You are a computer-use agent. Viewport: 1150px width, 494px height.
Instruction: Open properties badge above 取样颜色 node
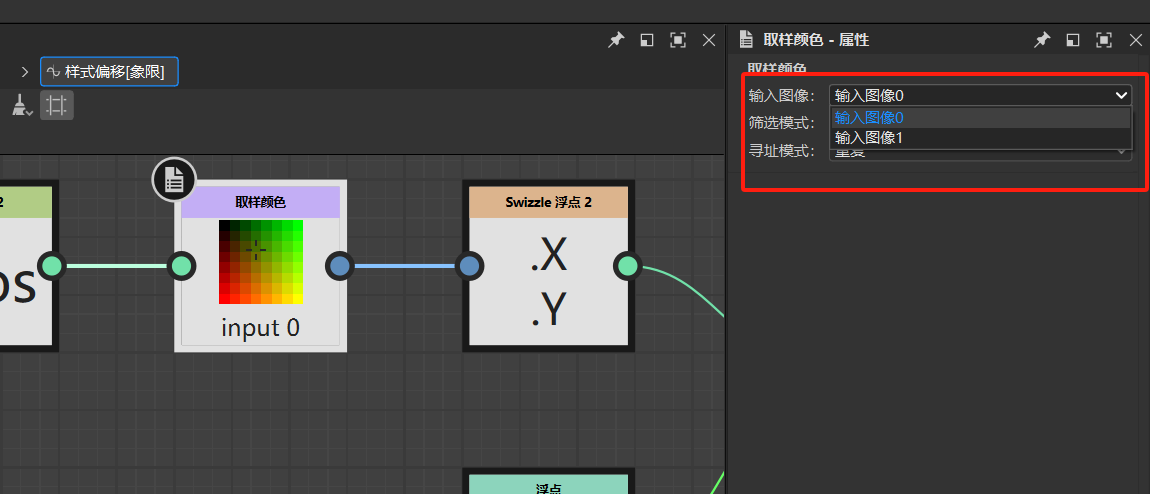[175, 179]
